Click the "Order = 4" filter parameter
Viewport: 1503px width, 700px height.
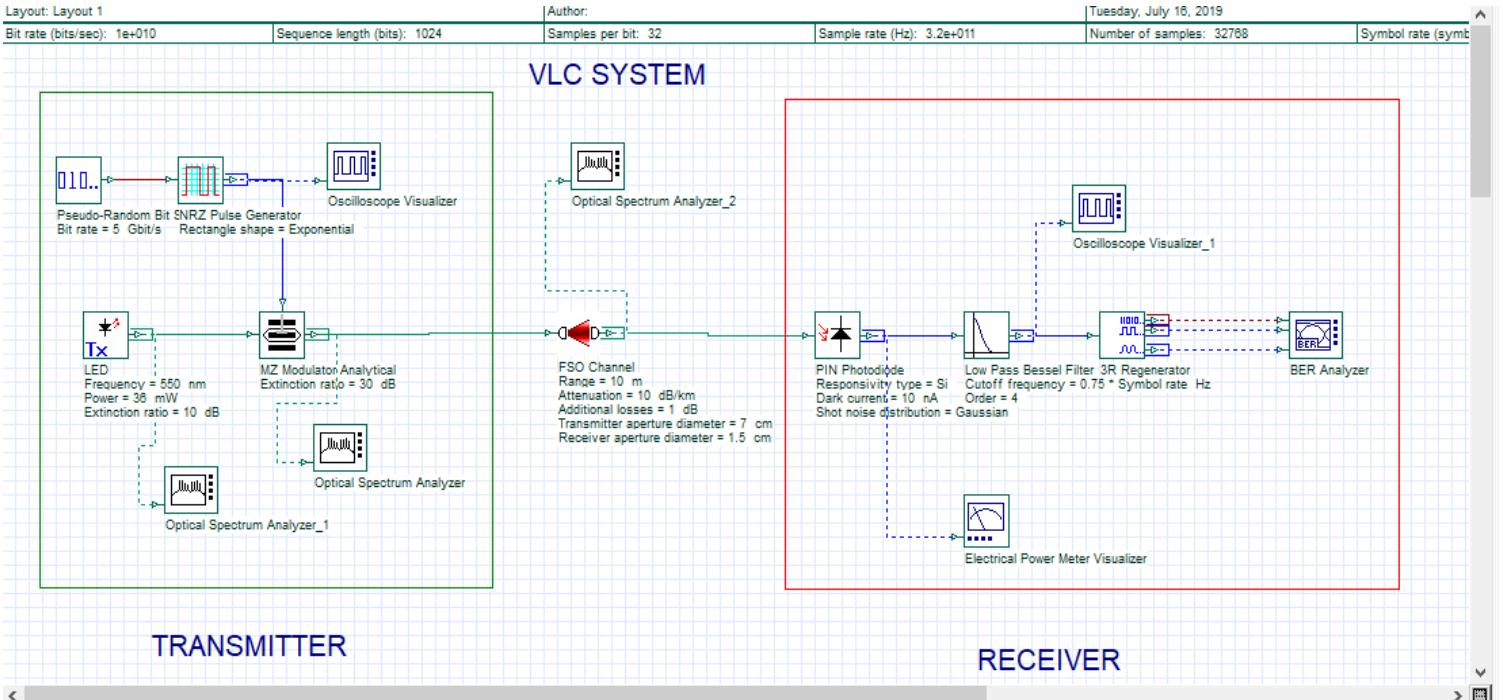[992, 398]
